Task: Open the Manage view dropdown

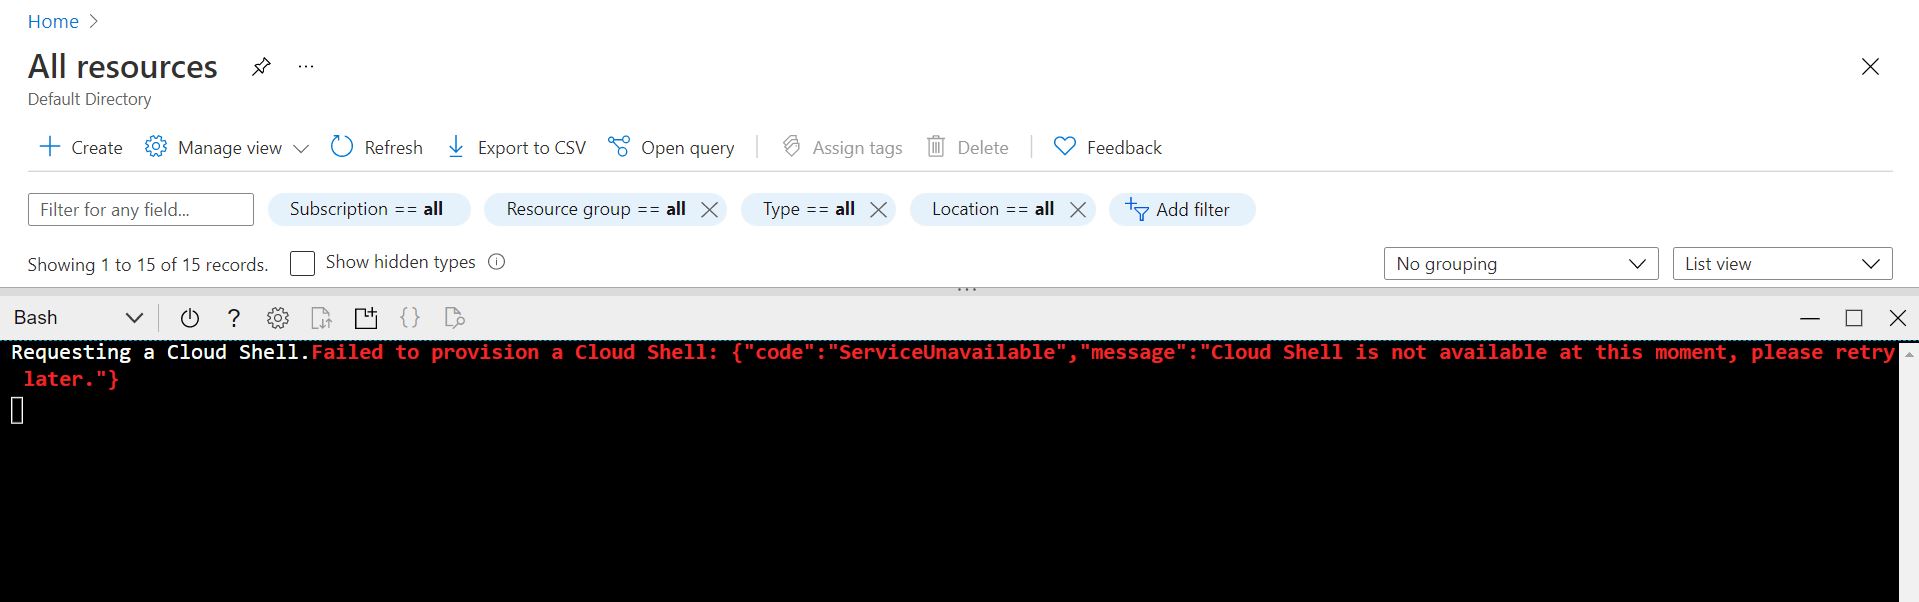Action: pyautogui.click(x=226, y=147)
